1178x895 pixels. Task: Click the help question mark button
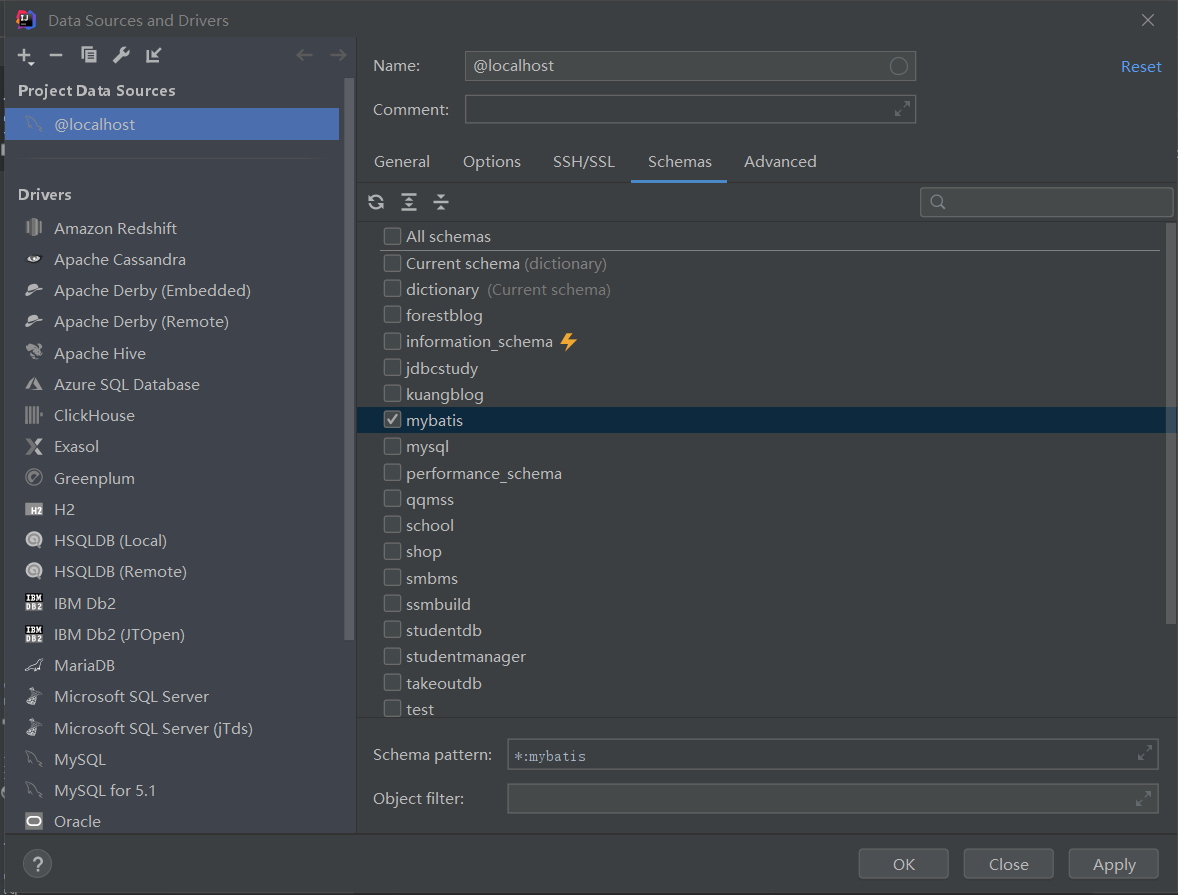pyautogui.click(x=38, y=863)
